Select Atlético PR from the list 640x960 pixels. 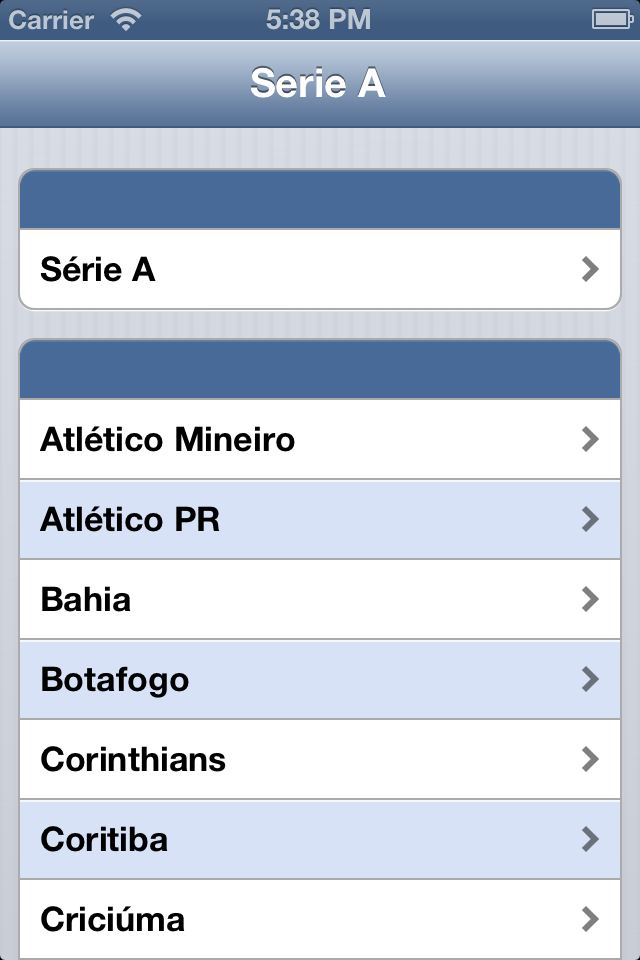click(130, 520)
